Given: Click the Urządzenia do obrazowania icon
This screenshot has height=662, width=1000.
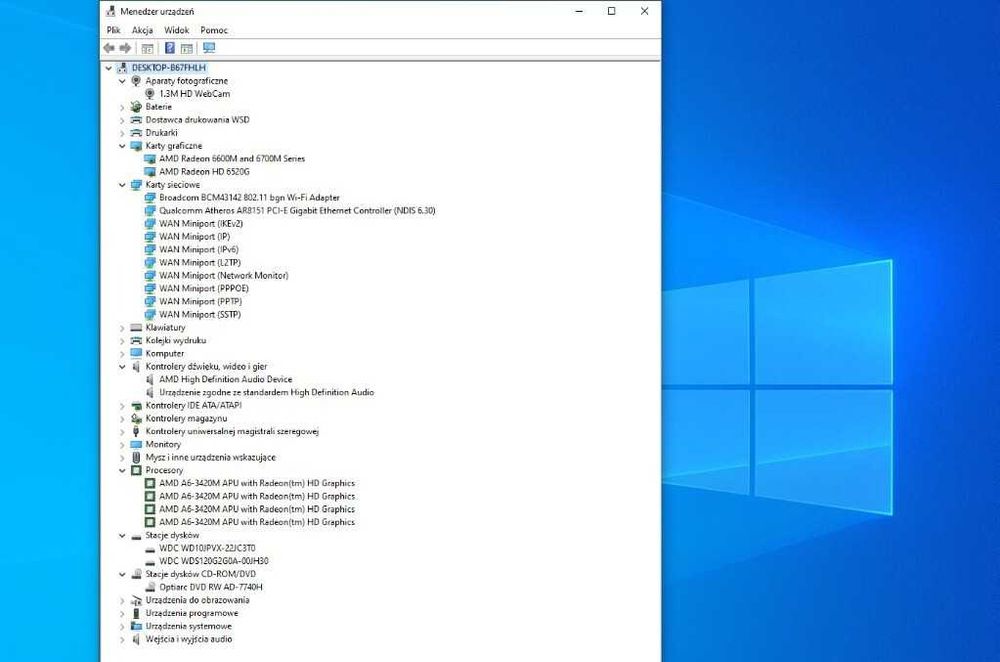Looking at the screenshot, I should pos(136,600).
